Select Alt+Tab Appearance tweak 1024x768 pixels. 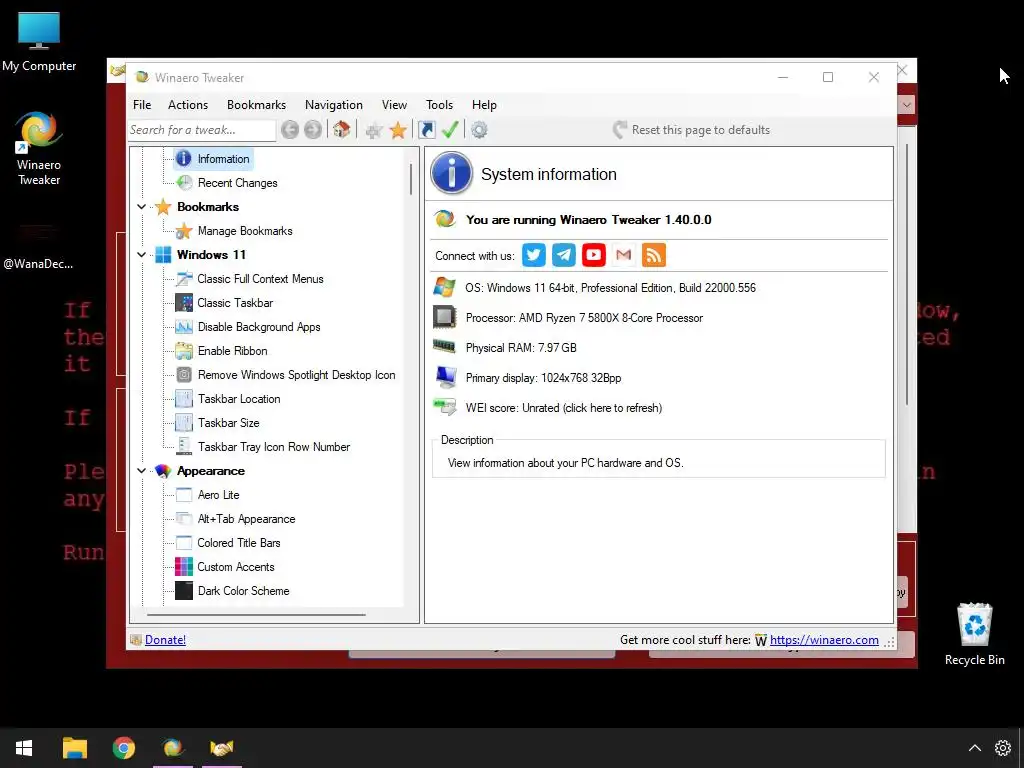point(246,519)
